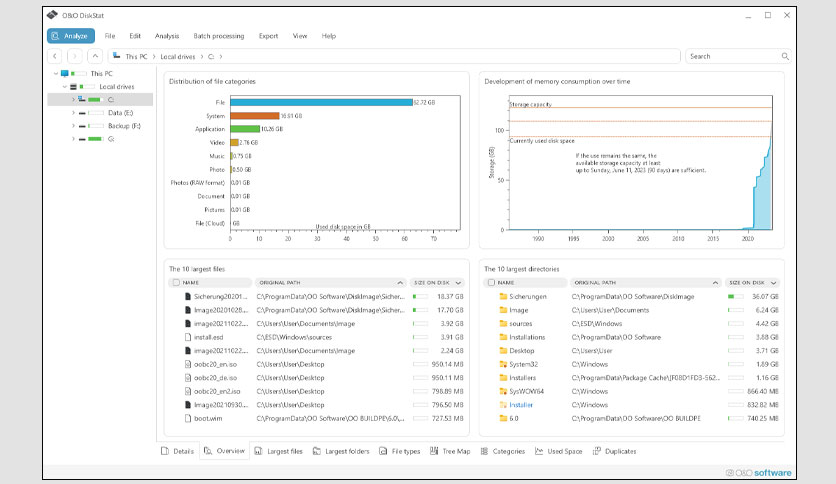Click 'C:' in the breadcrumb path

pyautogui.click(x=211, y=56)
